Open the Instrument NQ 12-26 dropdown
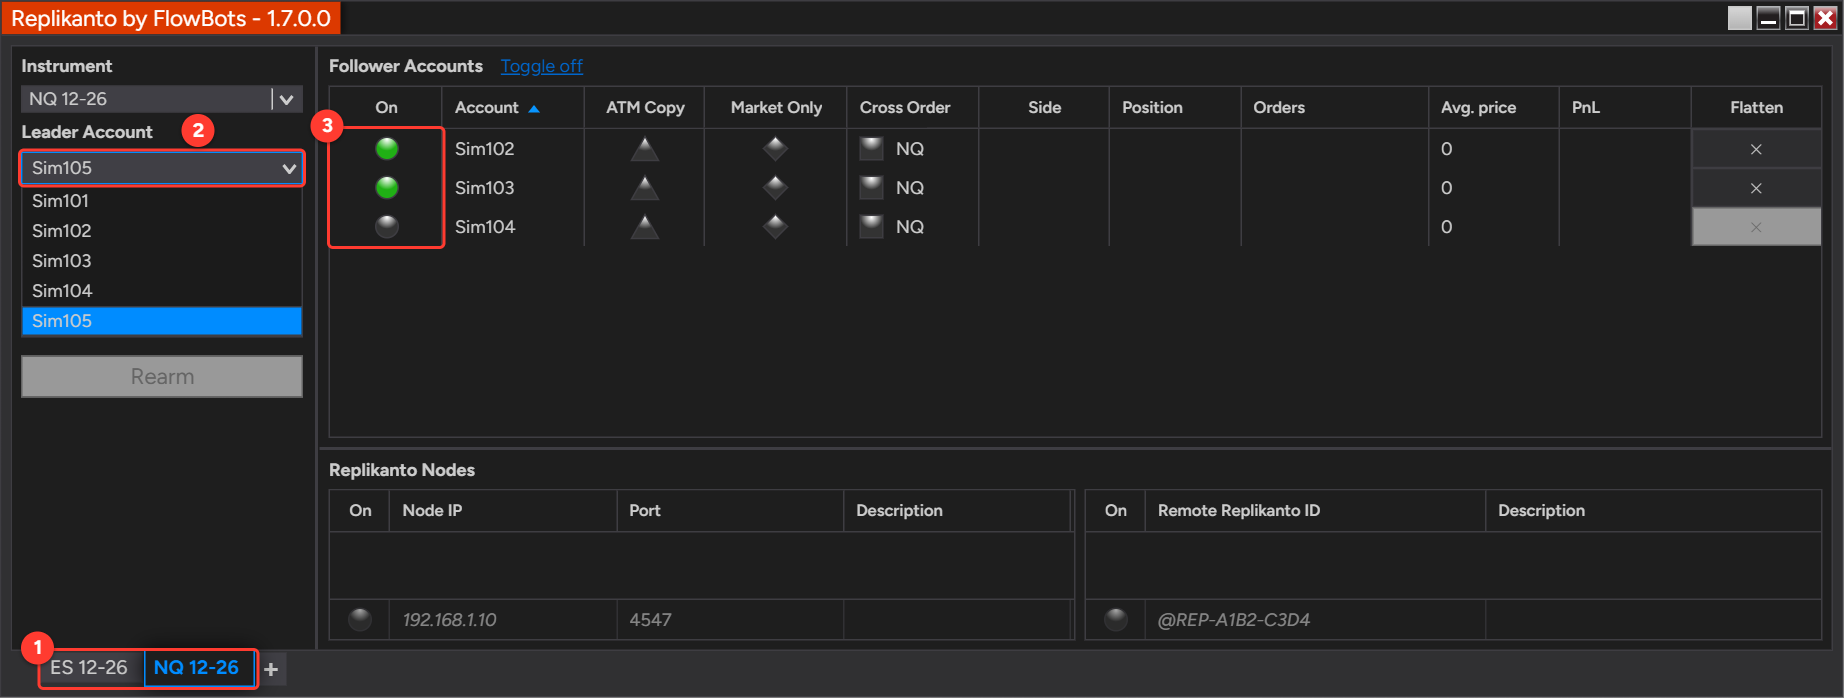 click(x=161, y=99)
